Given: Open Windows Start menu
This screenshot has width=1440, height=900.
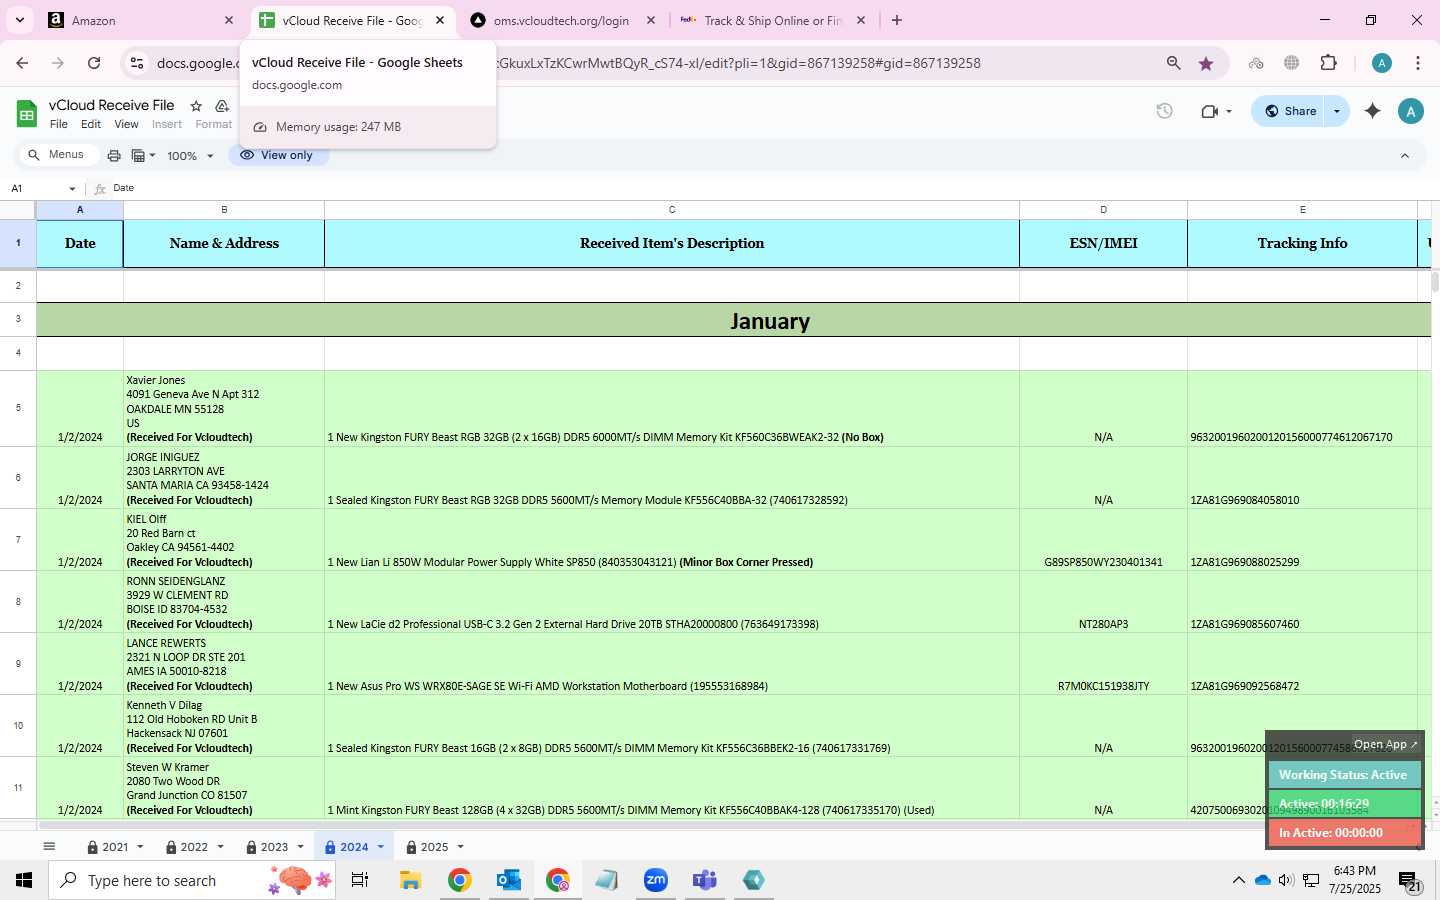Looking at the screenshot, I should click(x=23, y=880).
